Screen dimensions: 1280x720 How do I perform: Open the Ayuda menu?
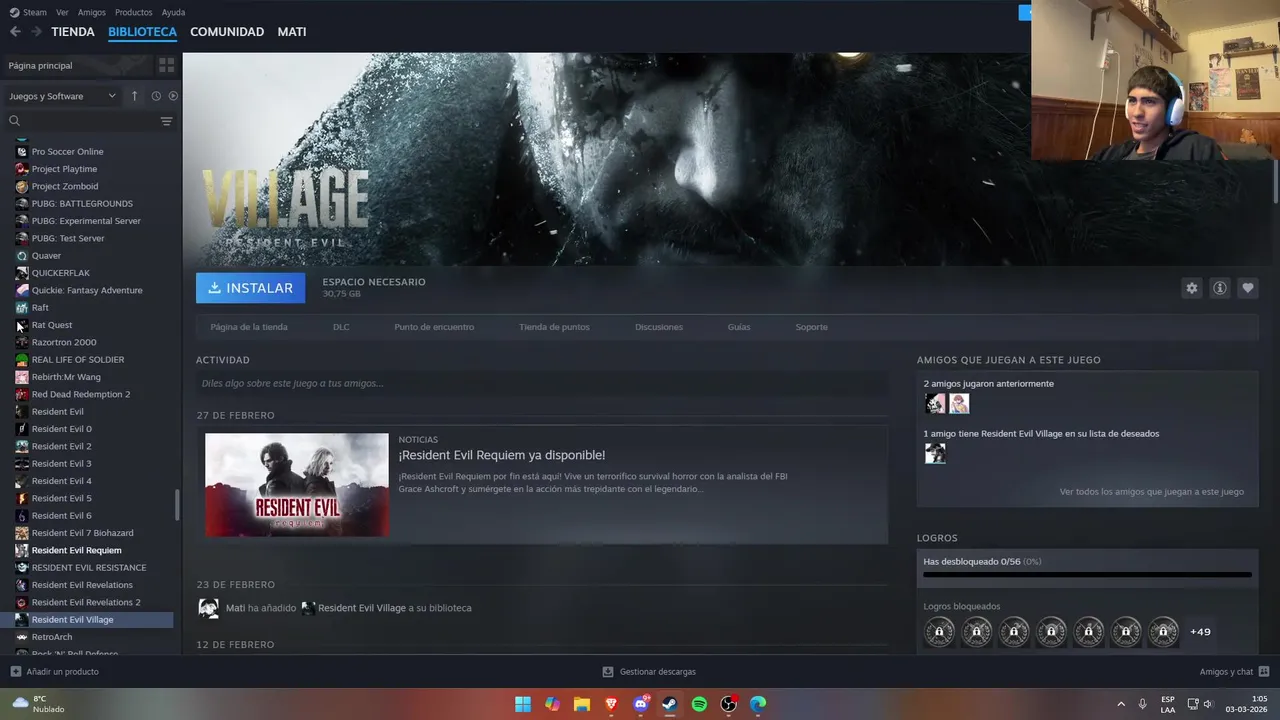173,12
